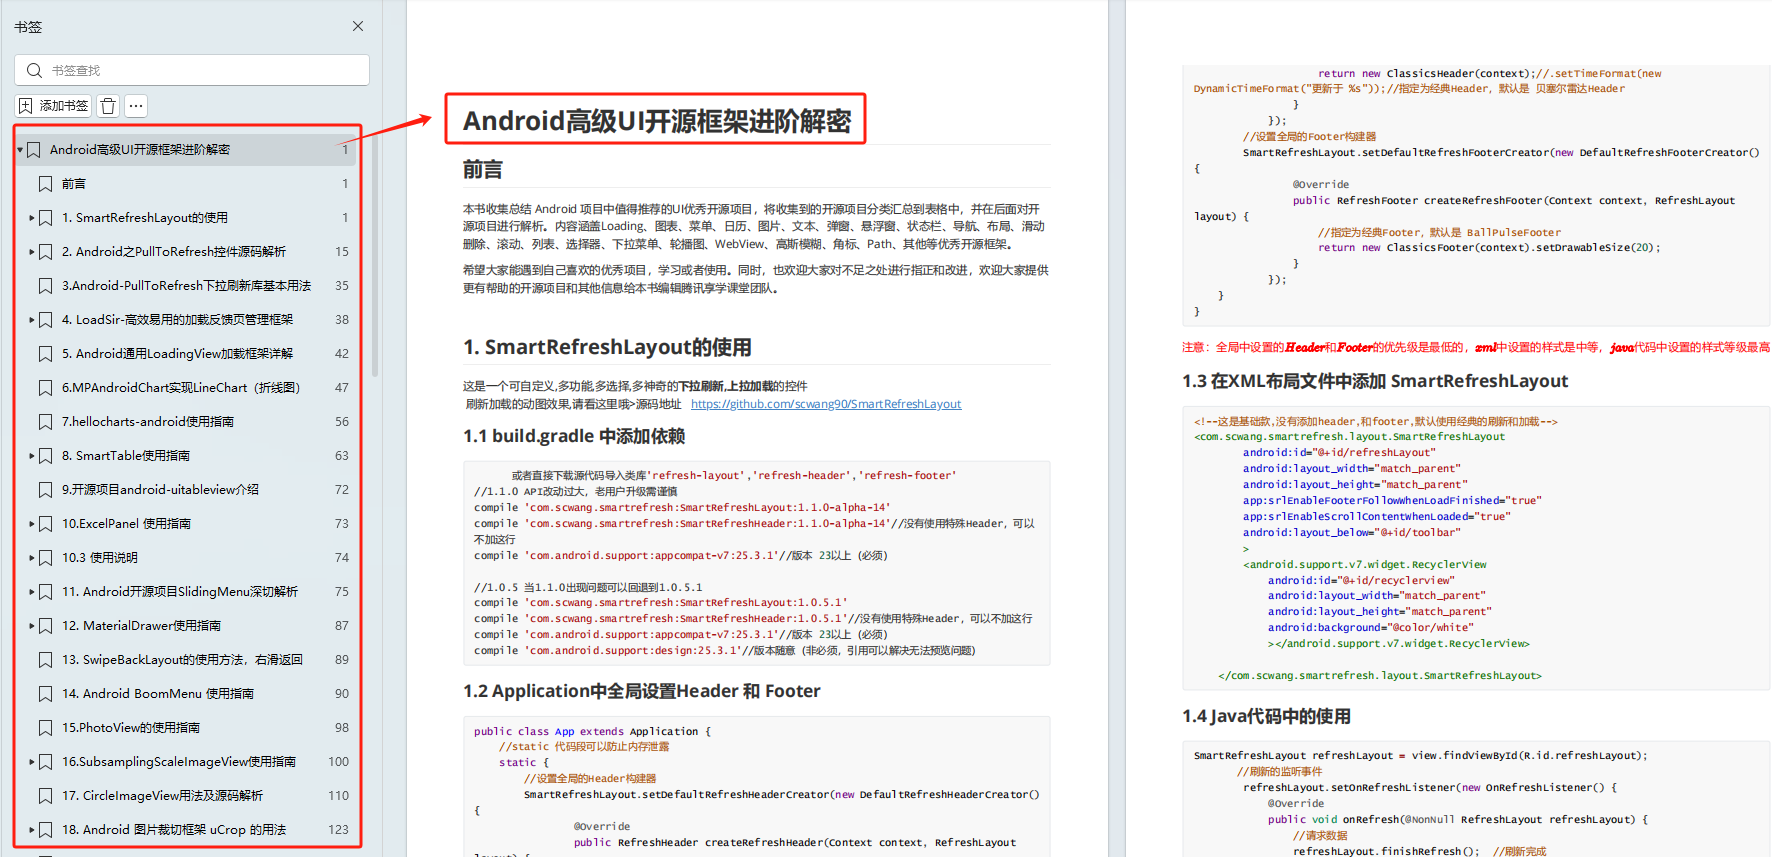The height and width of the screenshot is (857, 1772).
Task: Click page number 123 in bookmarks list
Action: (x=338, y=830)
